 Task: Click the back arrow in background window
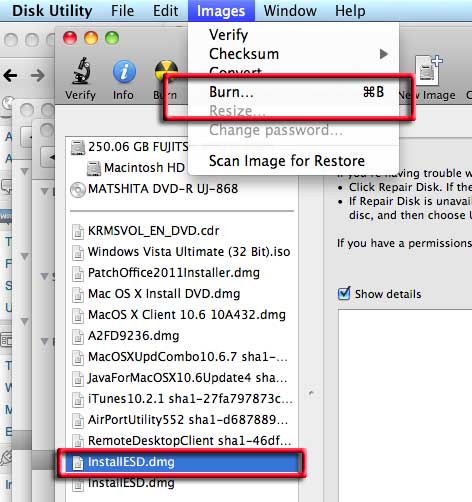coord(10,75)
